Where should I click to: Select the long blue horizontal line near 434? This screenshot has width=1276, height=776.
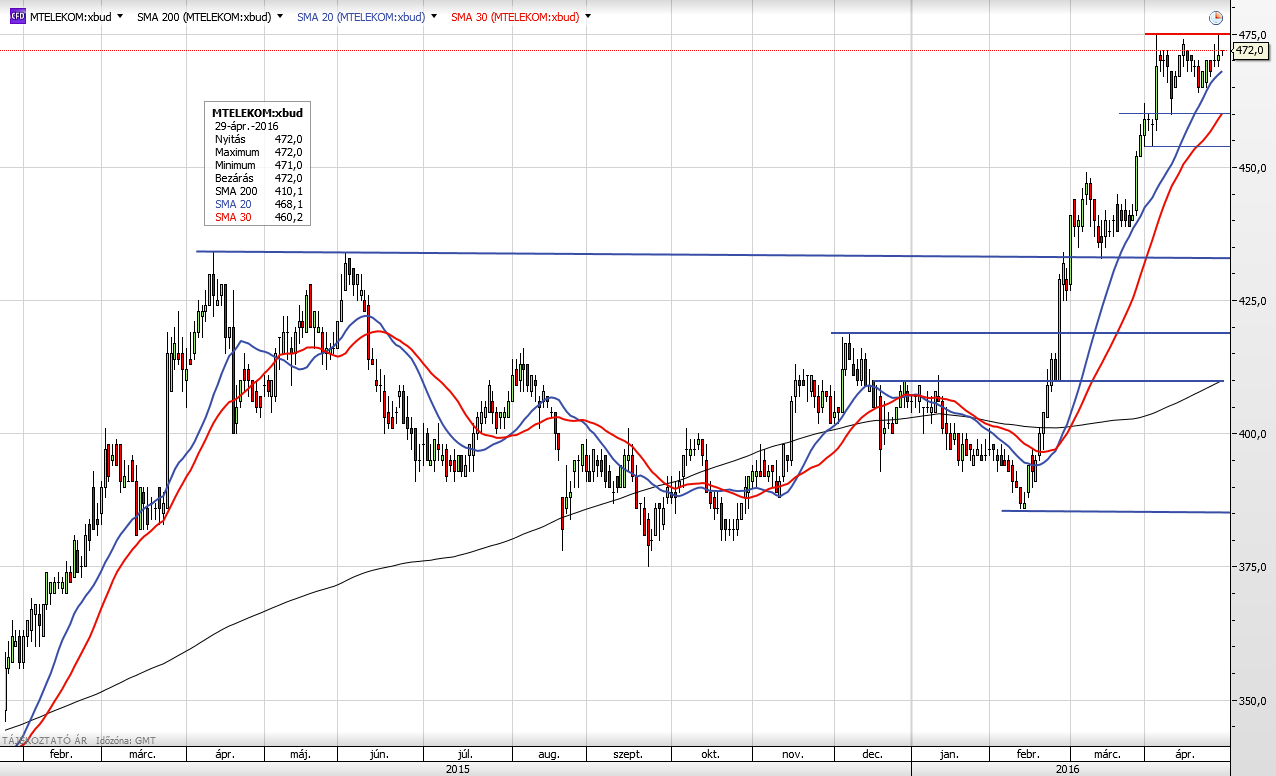click(713, 255)
